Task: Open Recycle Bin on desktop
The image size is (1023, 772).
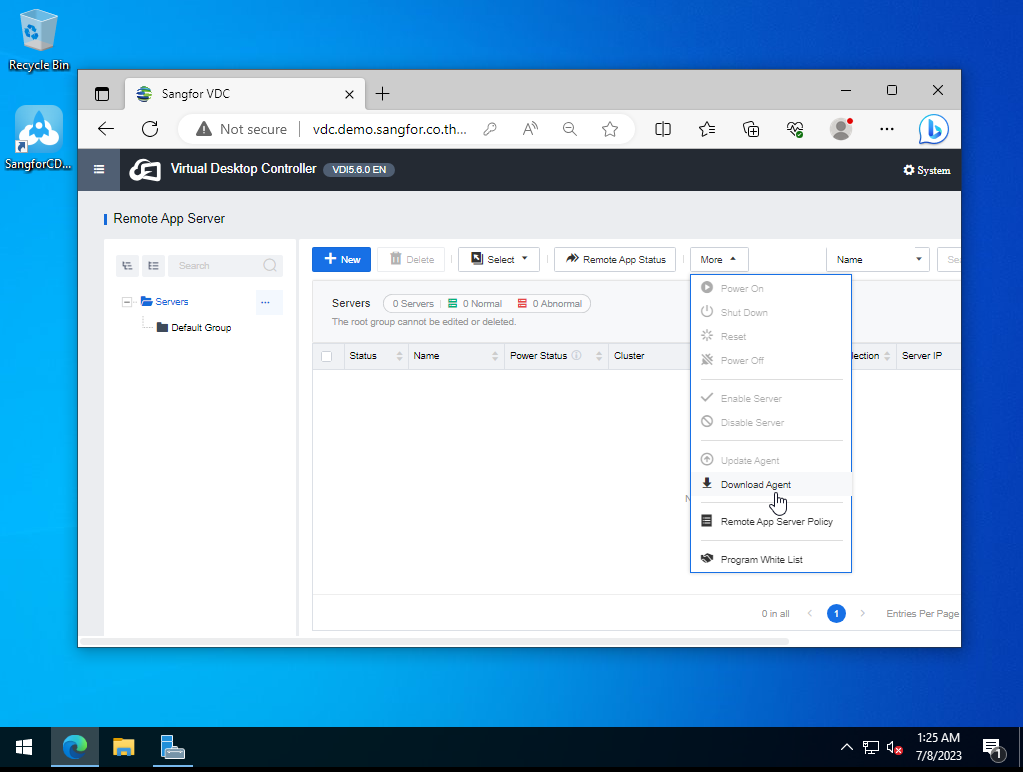Action: click(x=38, y=40)
